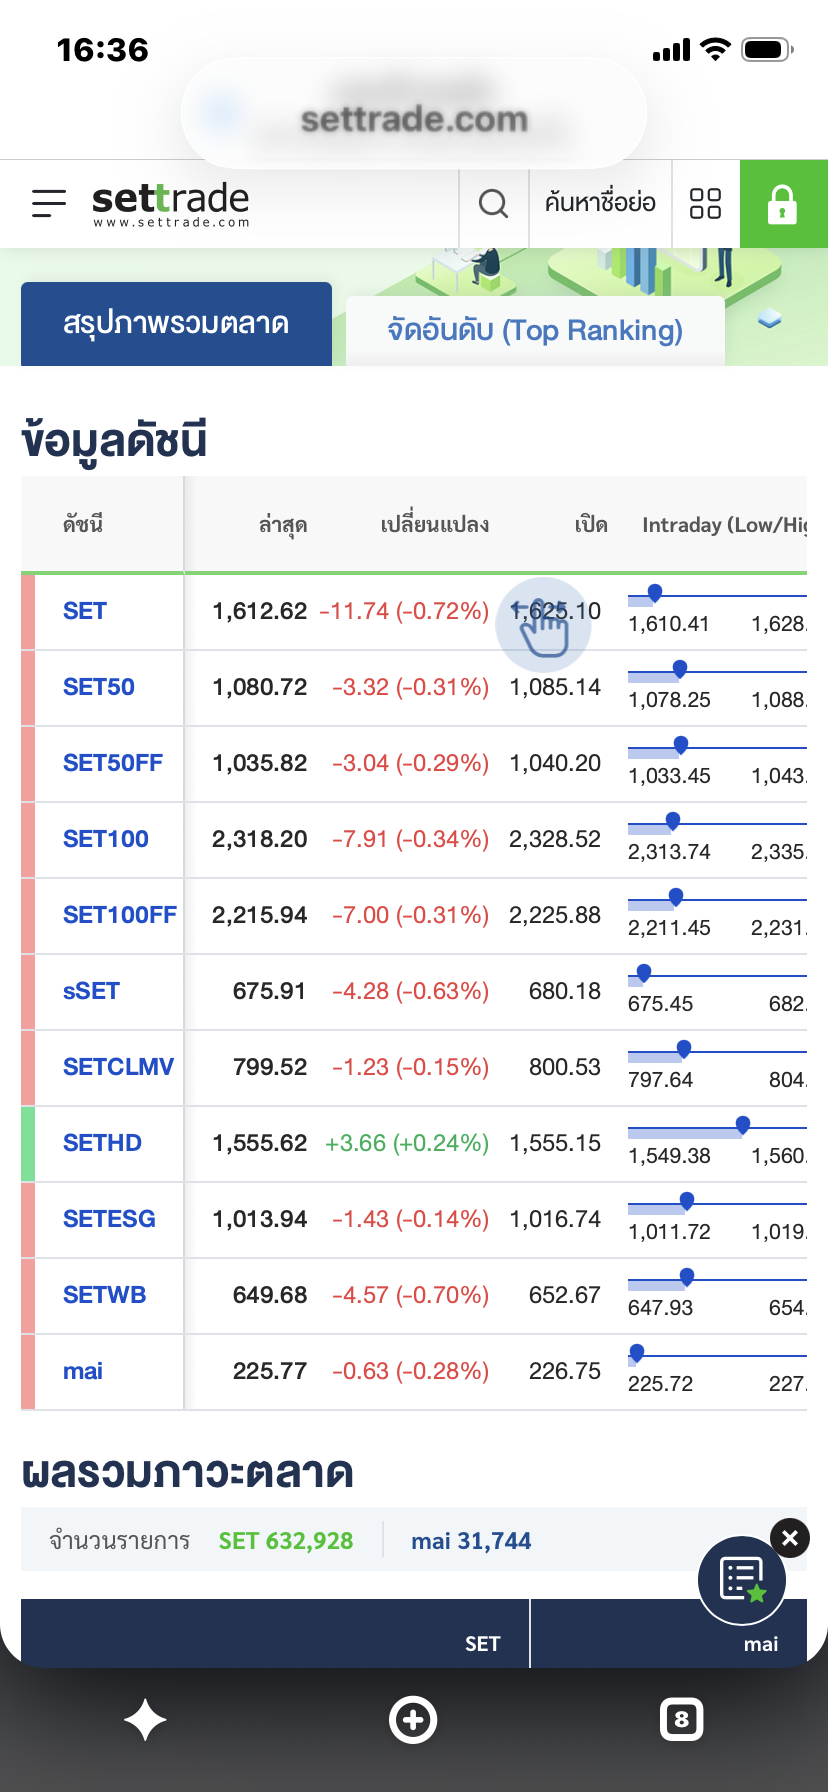The height and width of the screenshot is (1792, 828).
Task: Switch to จัดอันดับ (Top Ranking) tab
Action: pyautogui.click(x=535, y=330)
